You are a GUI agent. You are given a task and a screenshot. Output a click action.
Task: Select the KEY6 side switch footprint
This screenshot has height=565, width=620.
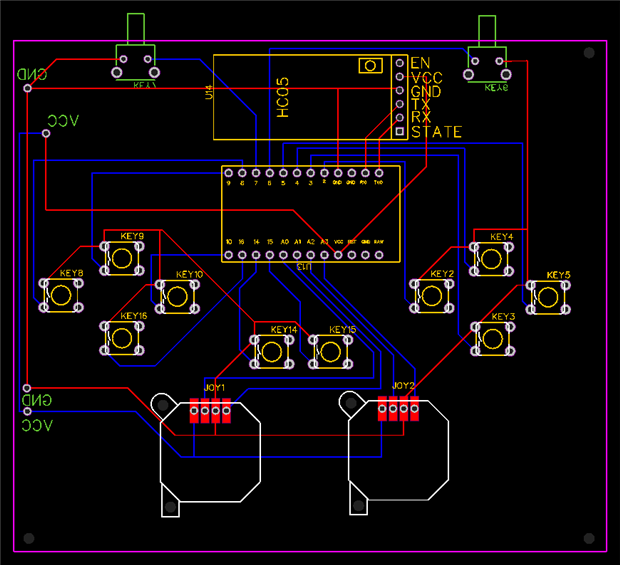pyautogui.click(x=487, y=48)
